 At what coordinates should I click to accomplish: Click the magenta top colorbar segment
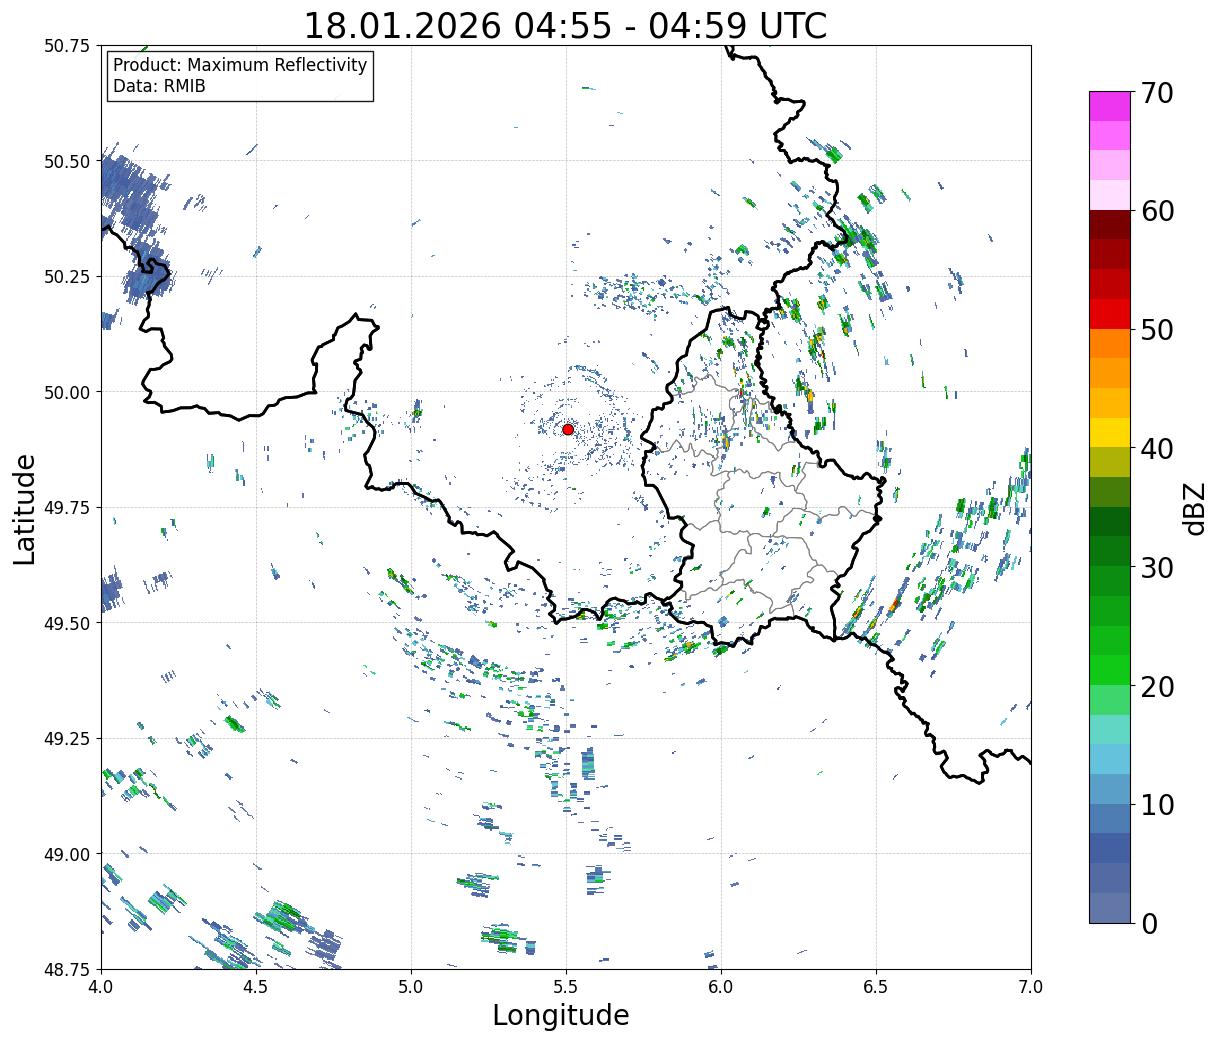(1110, 106)
